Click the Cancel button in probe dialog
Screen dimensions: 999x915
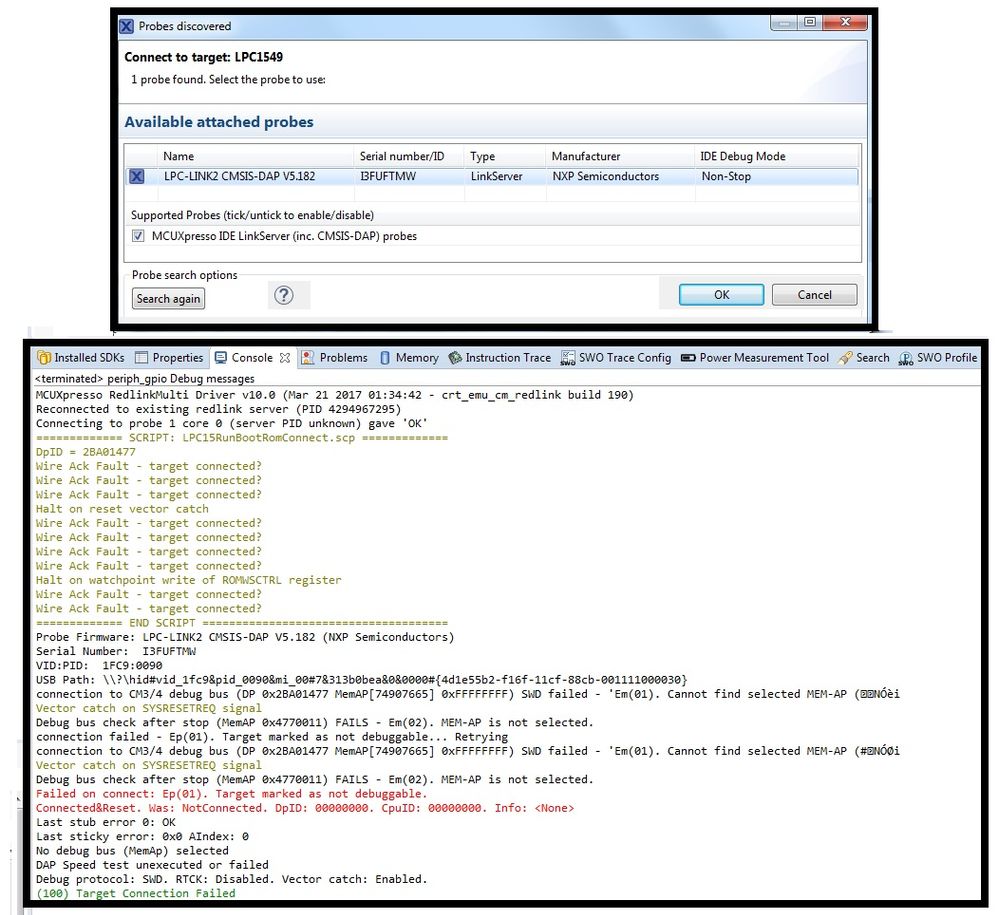814,295
